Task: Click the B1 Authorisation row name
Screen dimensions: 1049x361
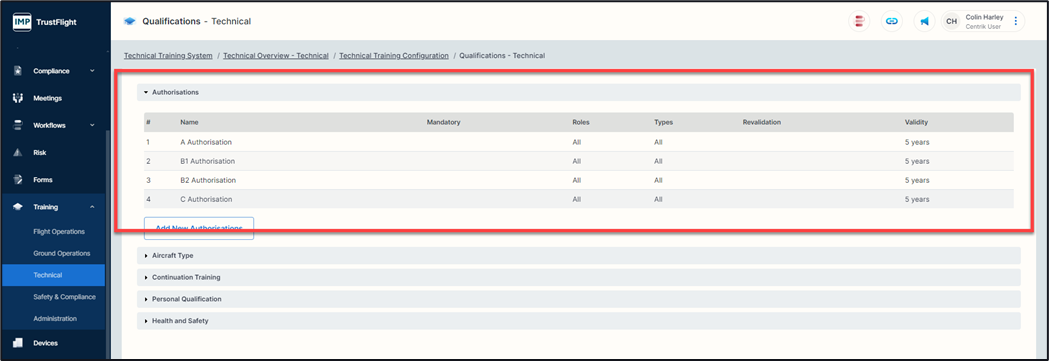Action: [207, 161]
